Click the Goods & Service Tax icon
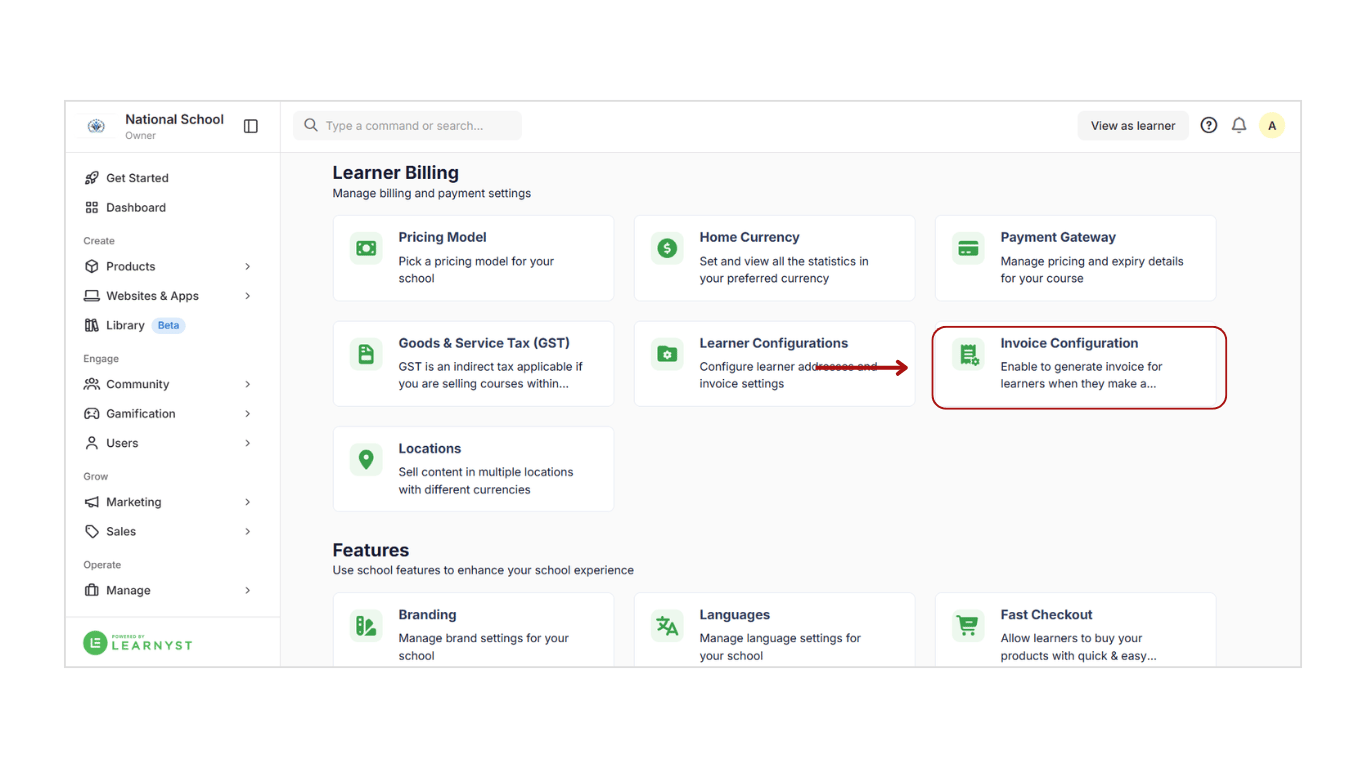This screenshot has height=768, width=1366. coord(366,354)
